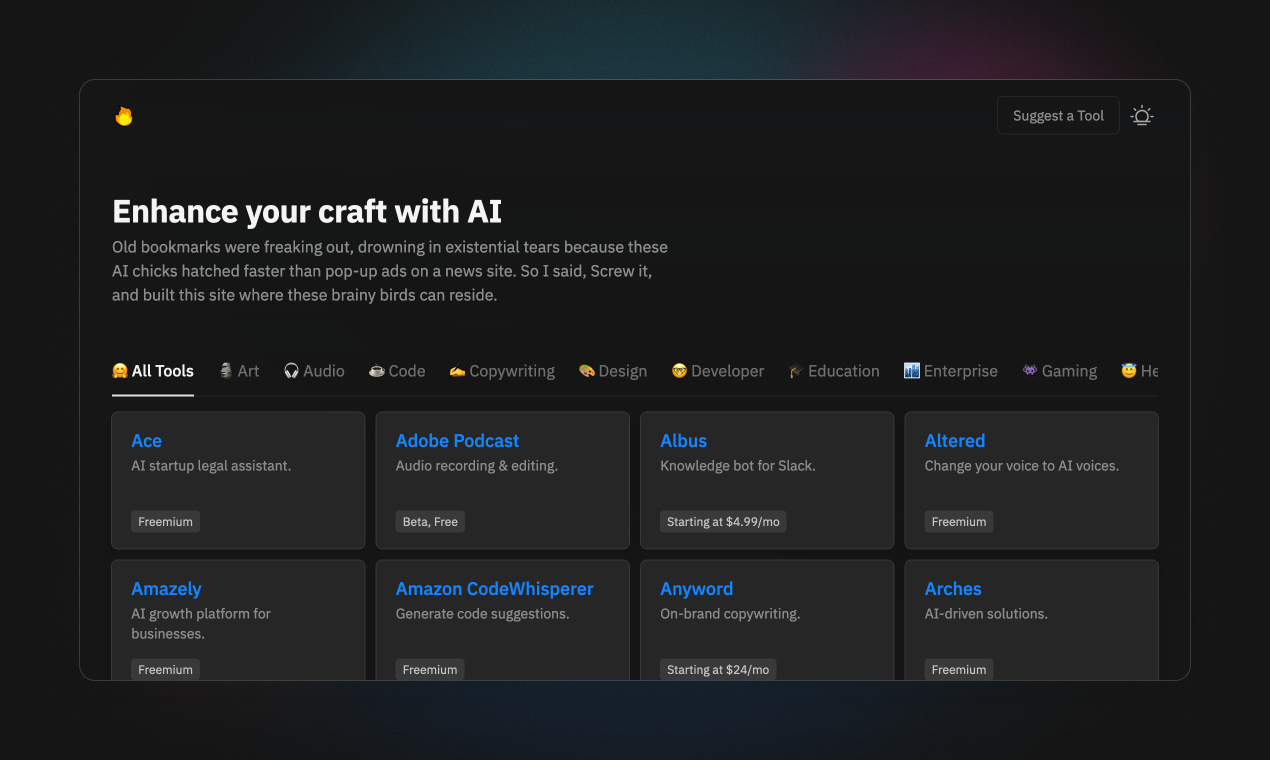Select the All Tools tab
1270x760 pixels.
click(153, 371)
